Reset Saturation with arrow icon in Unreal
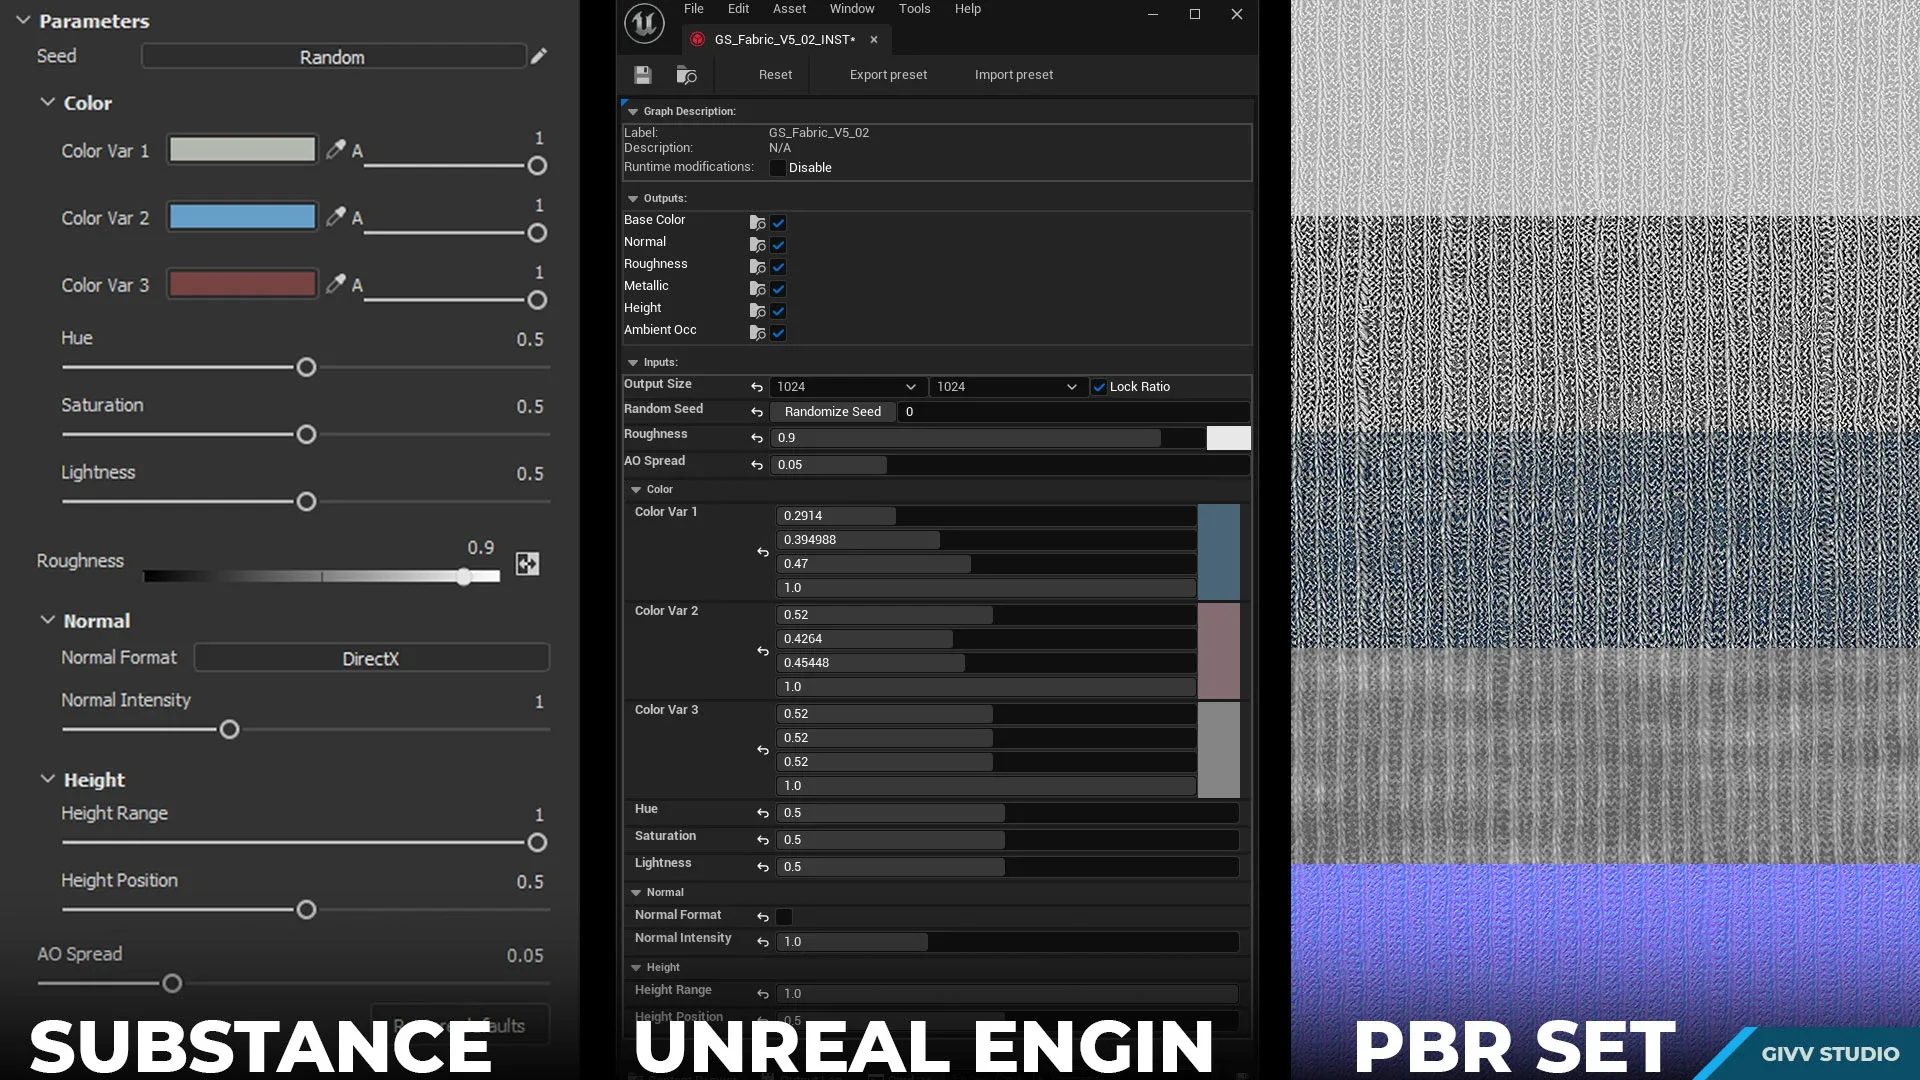Viewport: 1920px width, 1080px height. point(763,840)
